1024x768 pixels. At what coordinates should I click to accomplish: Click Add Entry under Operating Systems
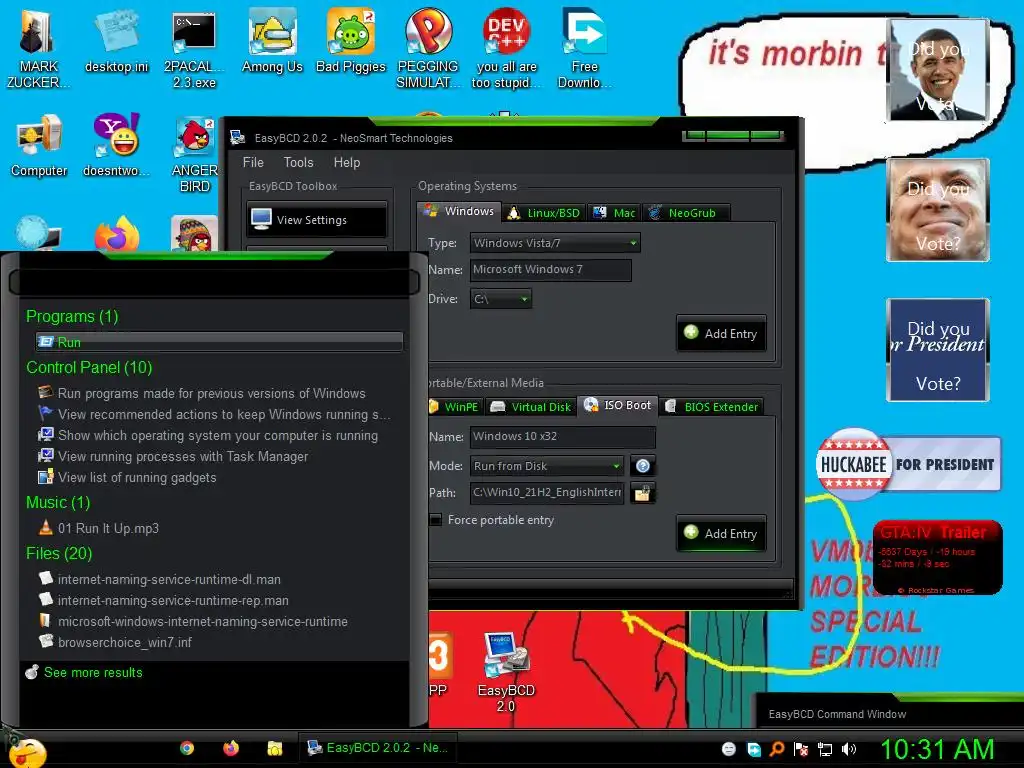[x=721, y=334]
